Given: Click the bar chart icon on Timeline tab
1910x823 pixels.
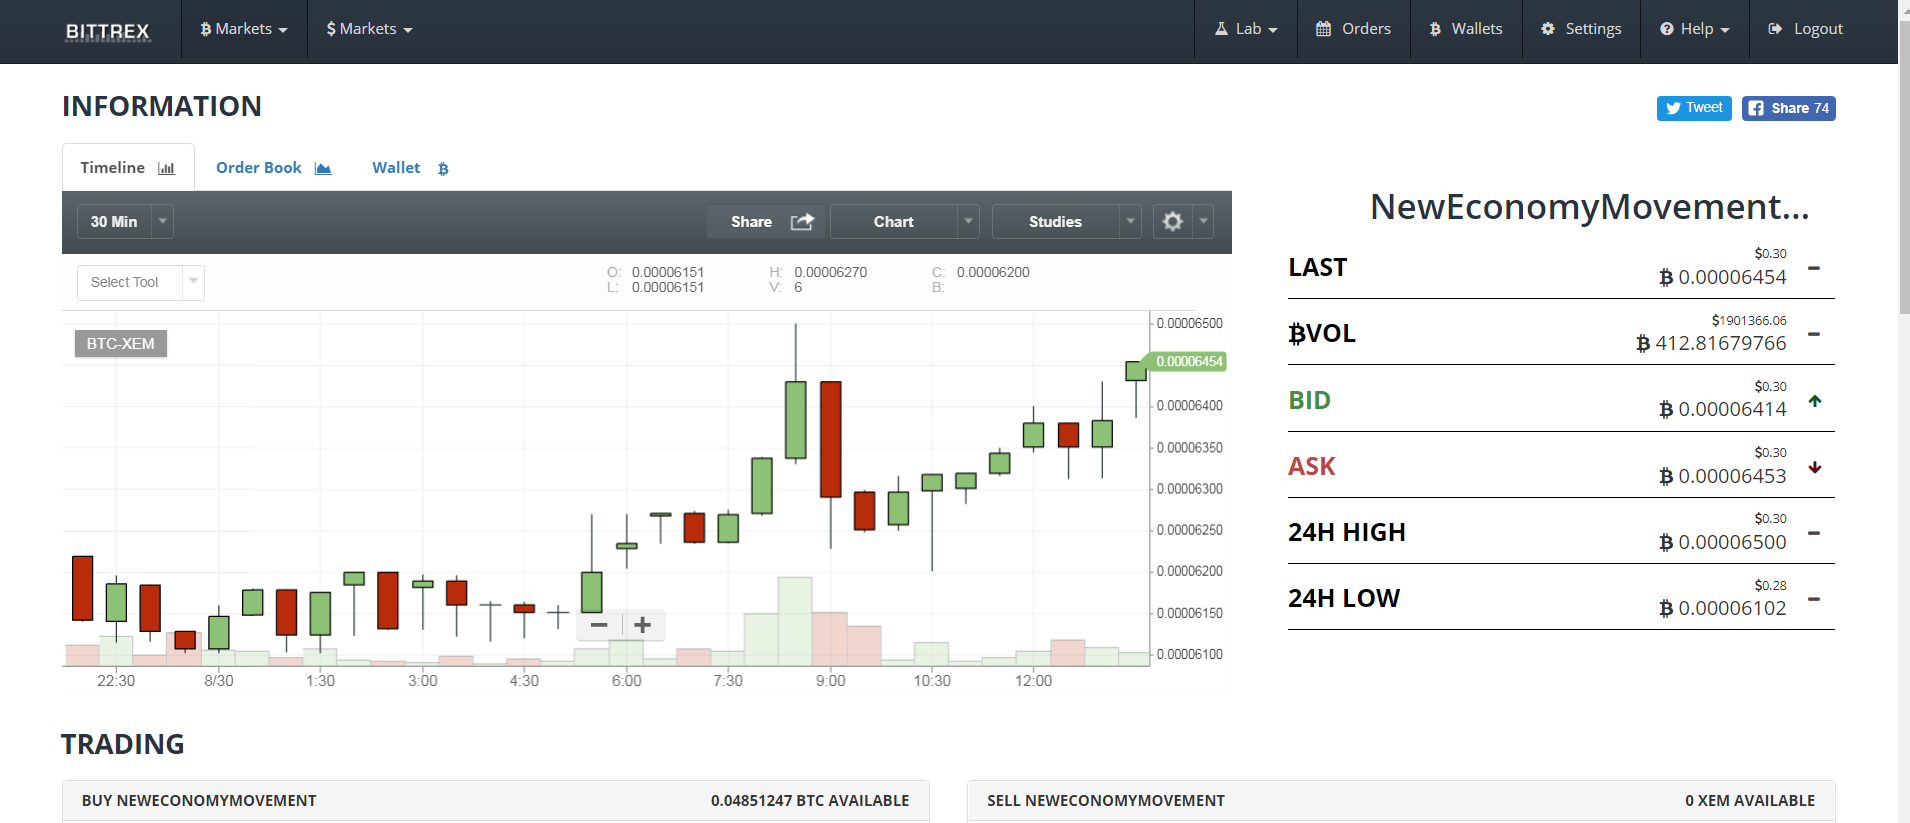Looking at the screenshot, I should (166, 168).
